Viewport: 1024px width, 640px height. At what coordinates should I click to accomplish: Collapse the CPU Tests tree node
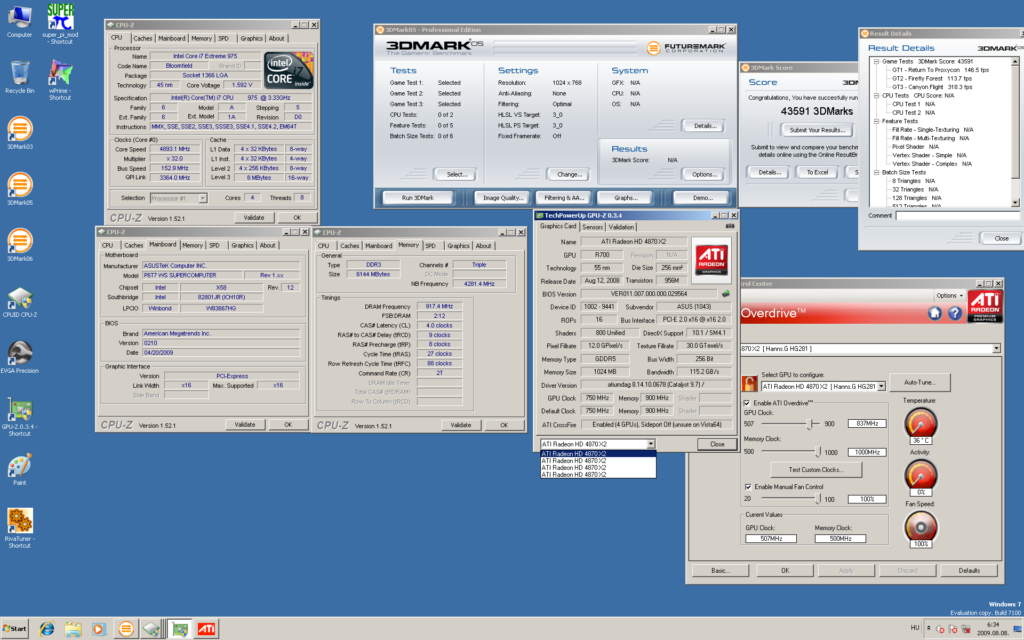click(876, 95)
